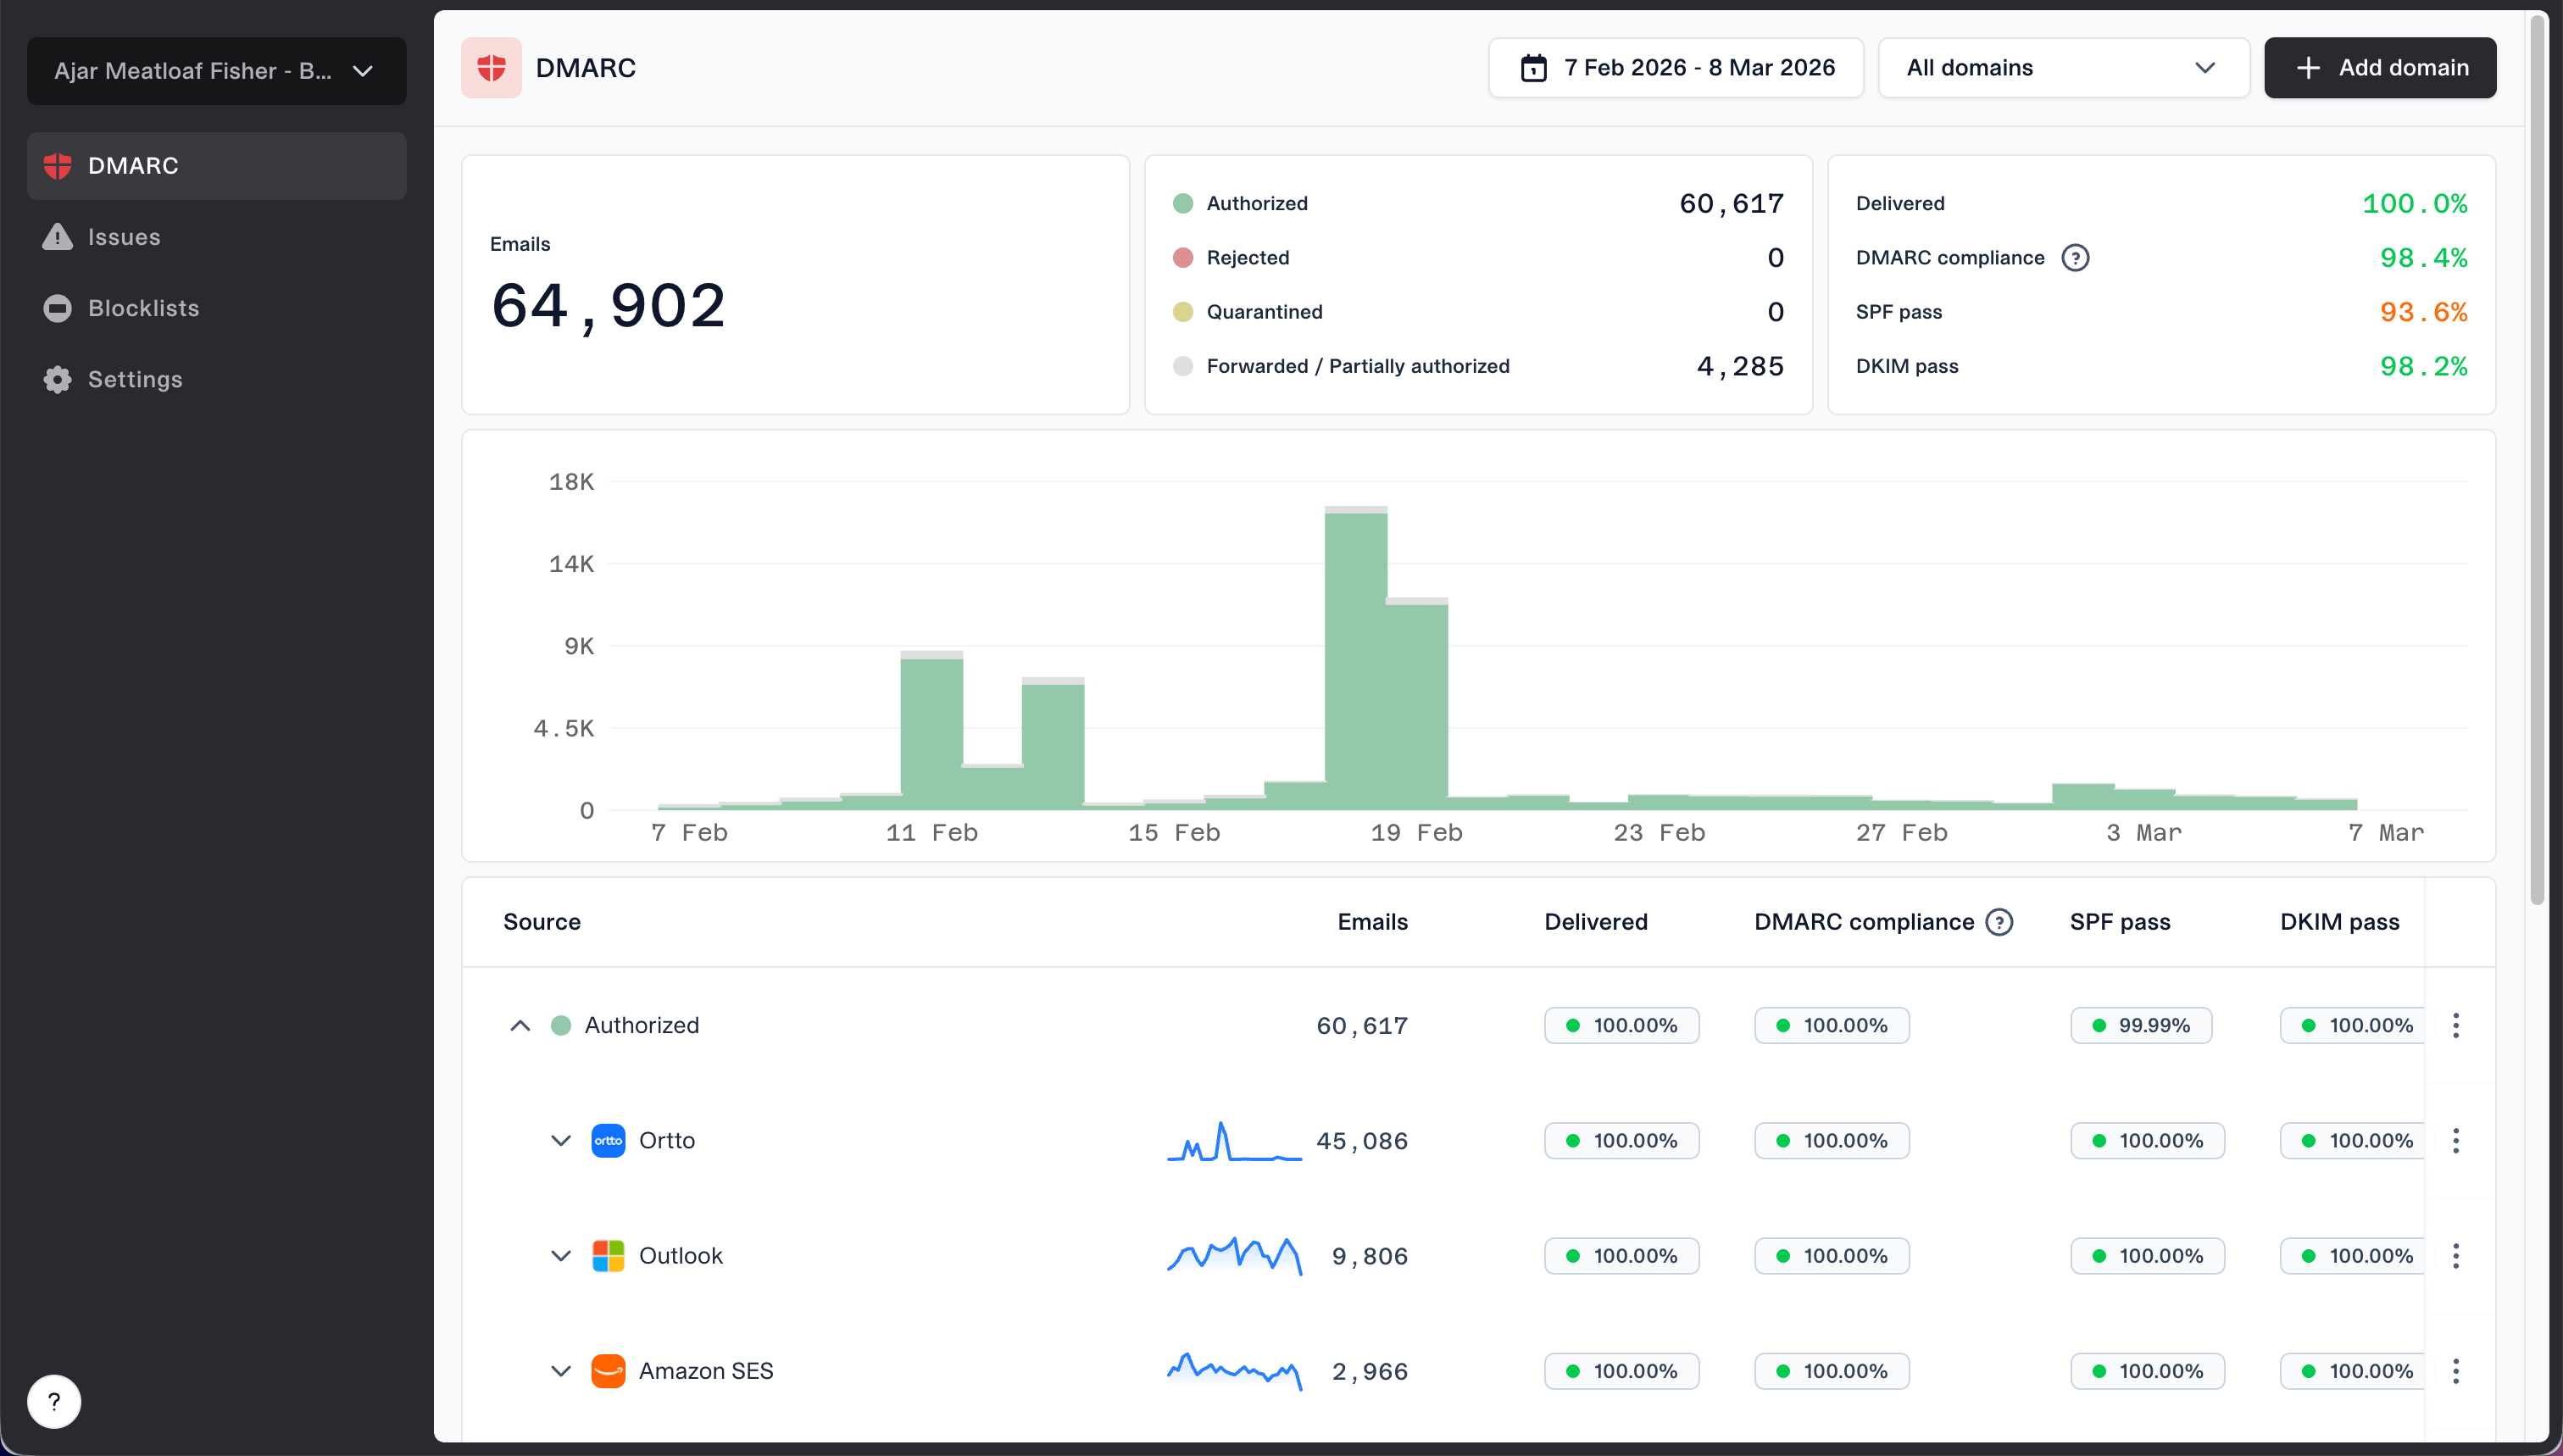The width and height of the screenshot is (2563, 1456).
Task: Open the Issues sidebar page
Action: [x=124, y=237]
